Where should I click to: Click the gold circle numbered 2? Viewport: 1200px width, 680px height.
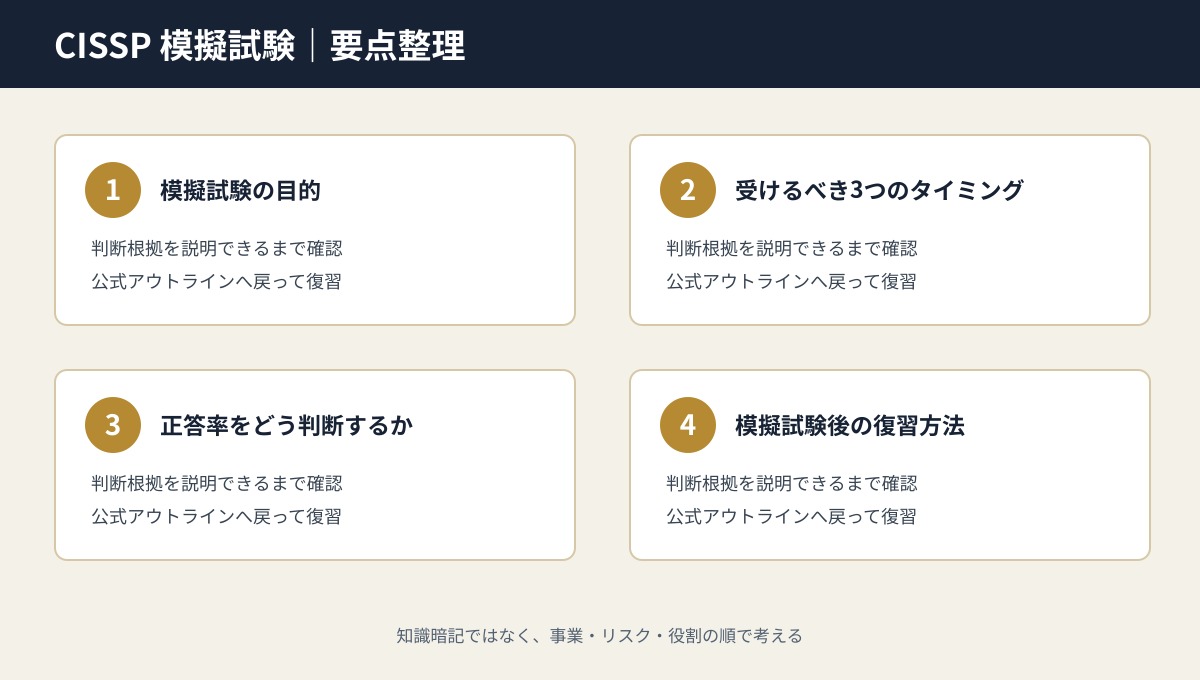(x=688, y=190)
